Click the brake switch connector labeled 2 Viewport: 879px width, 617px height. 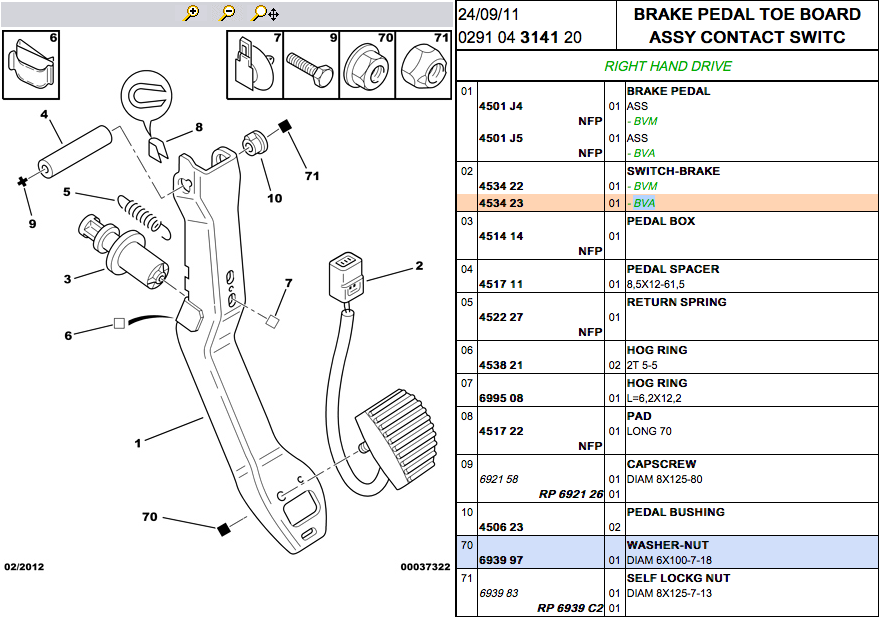coord(346,278)
